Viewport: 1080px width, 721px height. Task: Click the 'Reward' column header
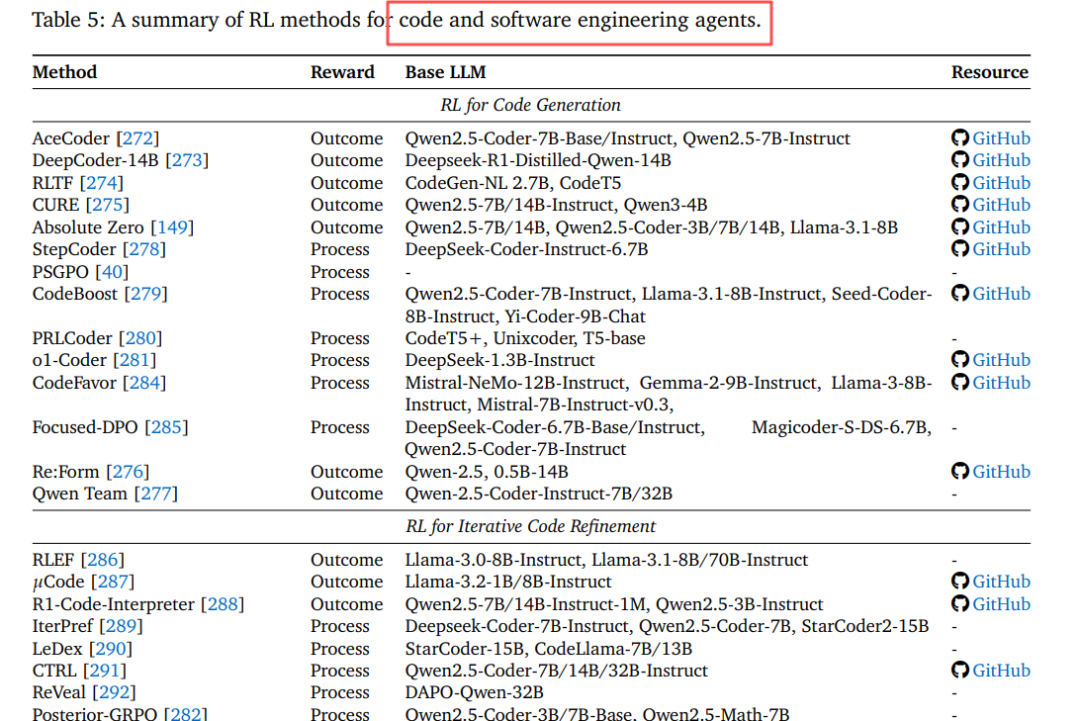click(342, 72)
